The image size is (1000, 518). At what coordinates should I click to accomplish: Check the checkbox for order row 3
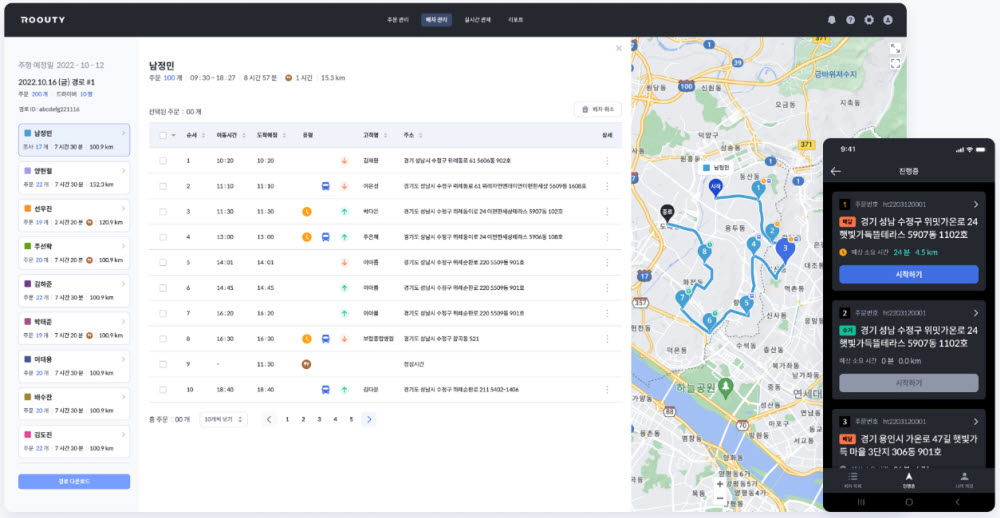162,212
